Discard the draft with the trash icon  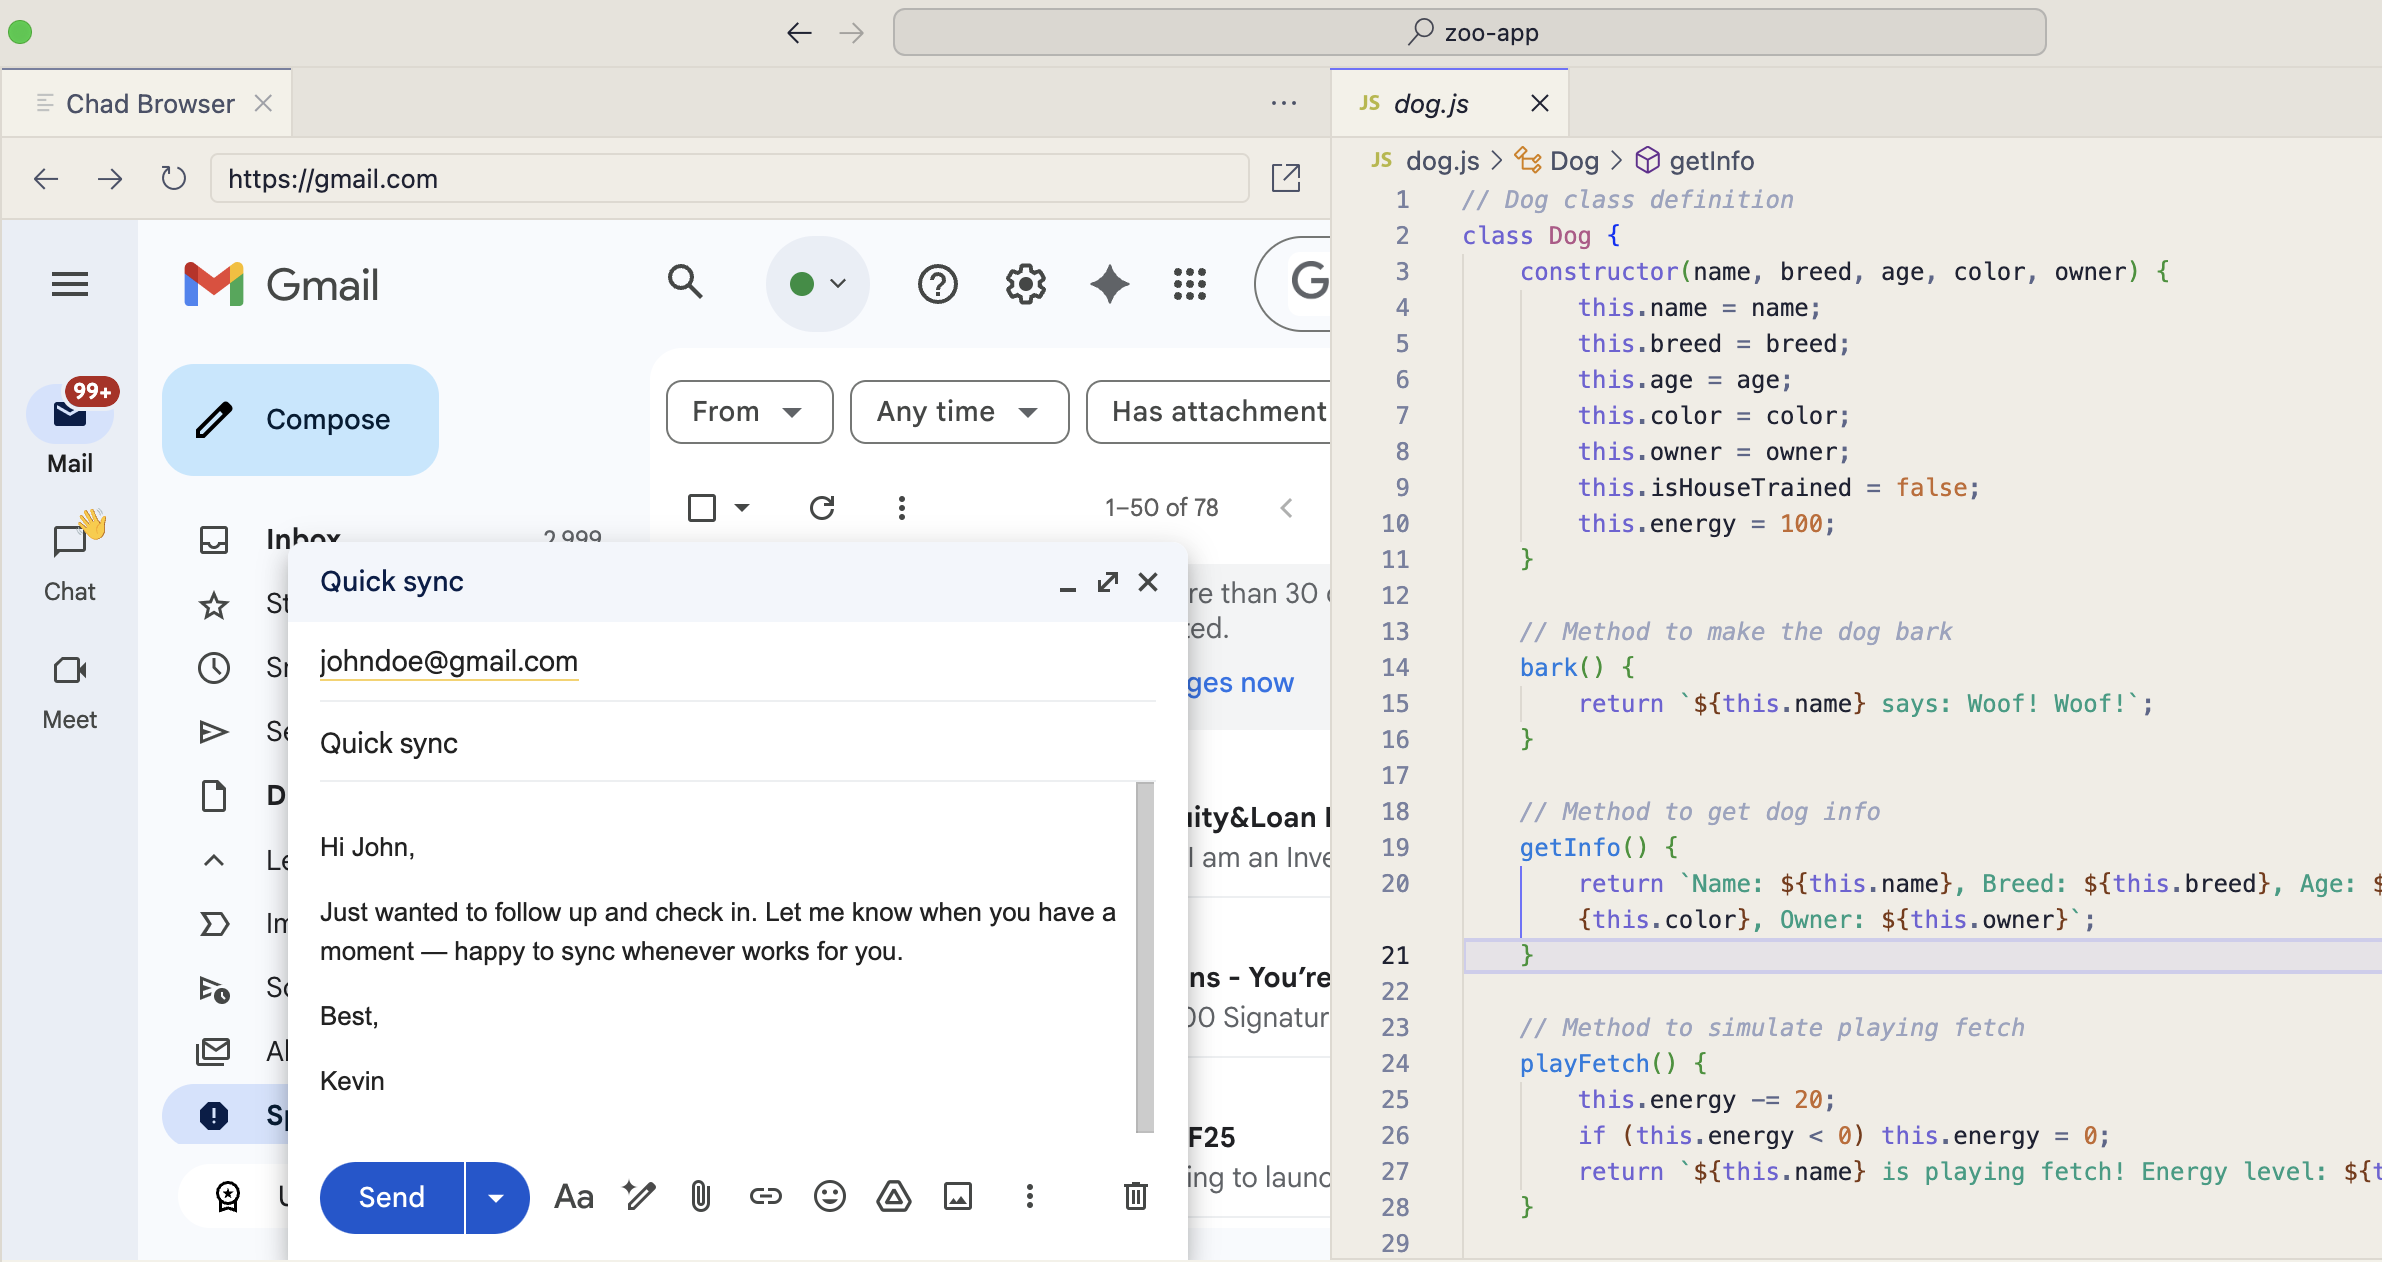(x=1135, y=1196)
